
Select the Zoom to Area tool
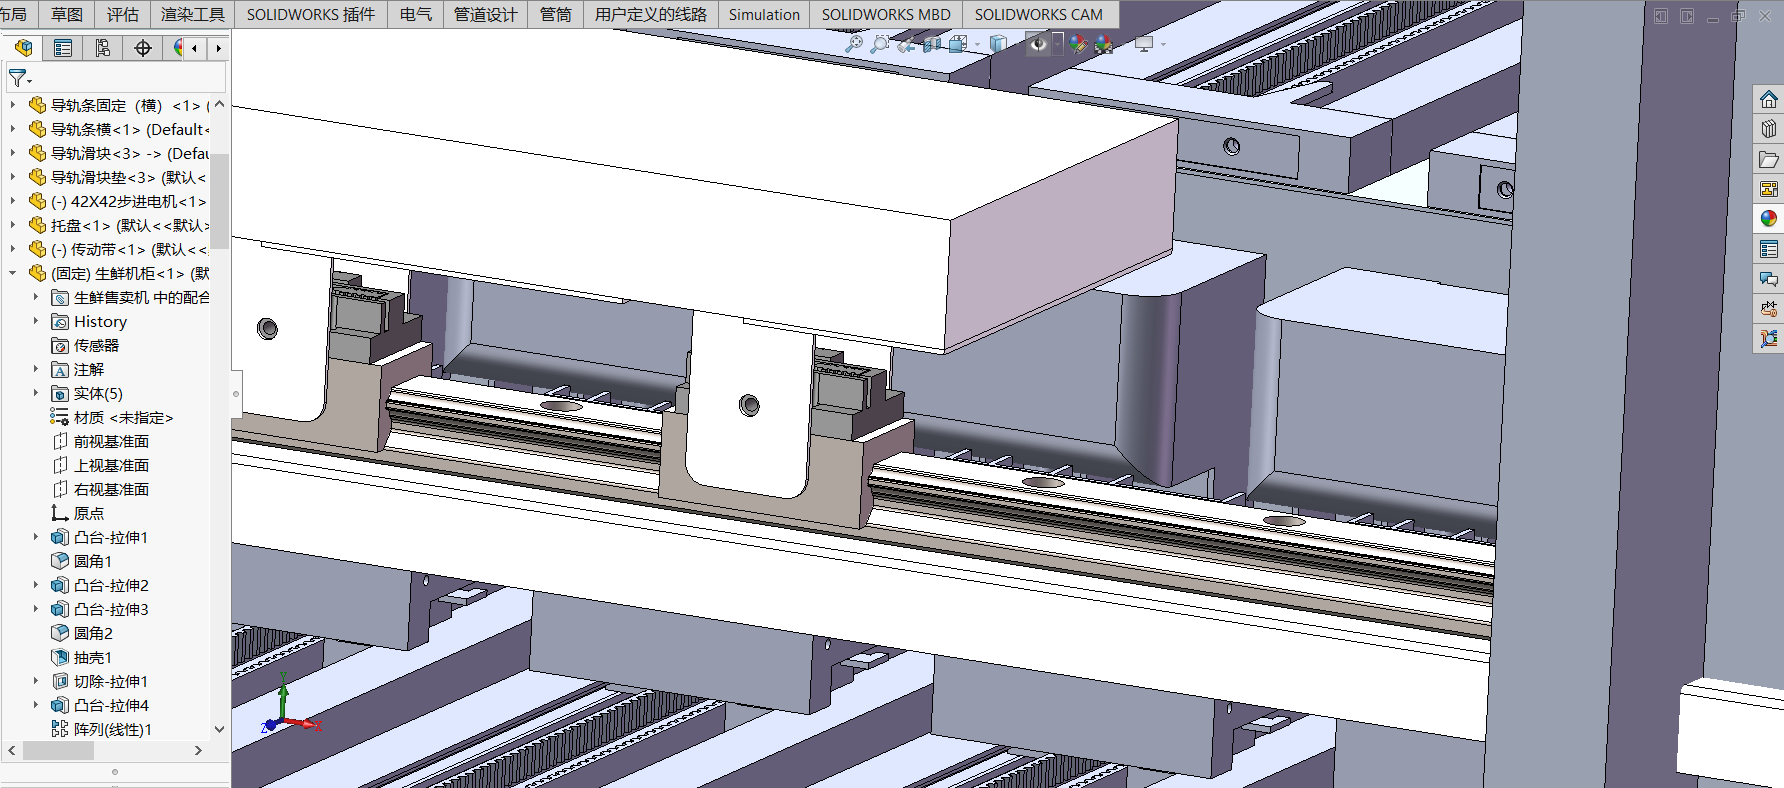[879, 44]
